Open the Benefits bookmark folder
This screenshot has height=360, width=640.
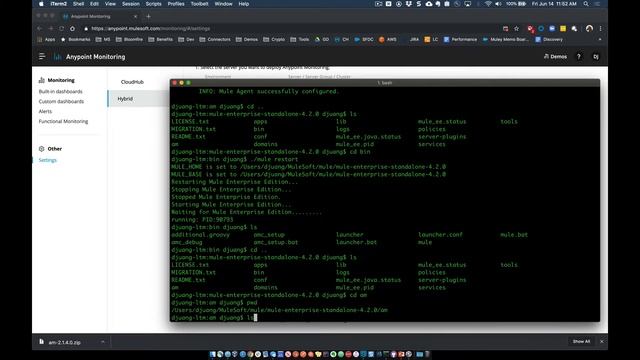tap(160, 40)
